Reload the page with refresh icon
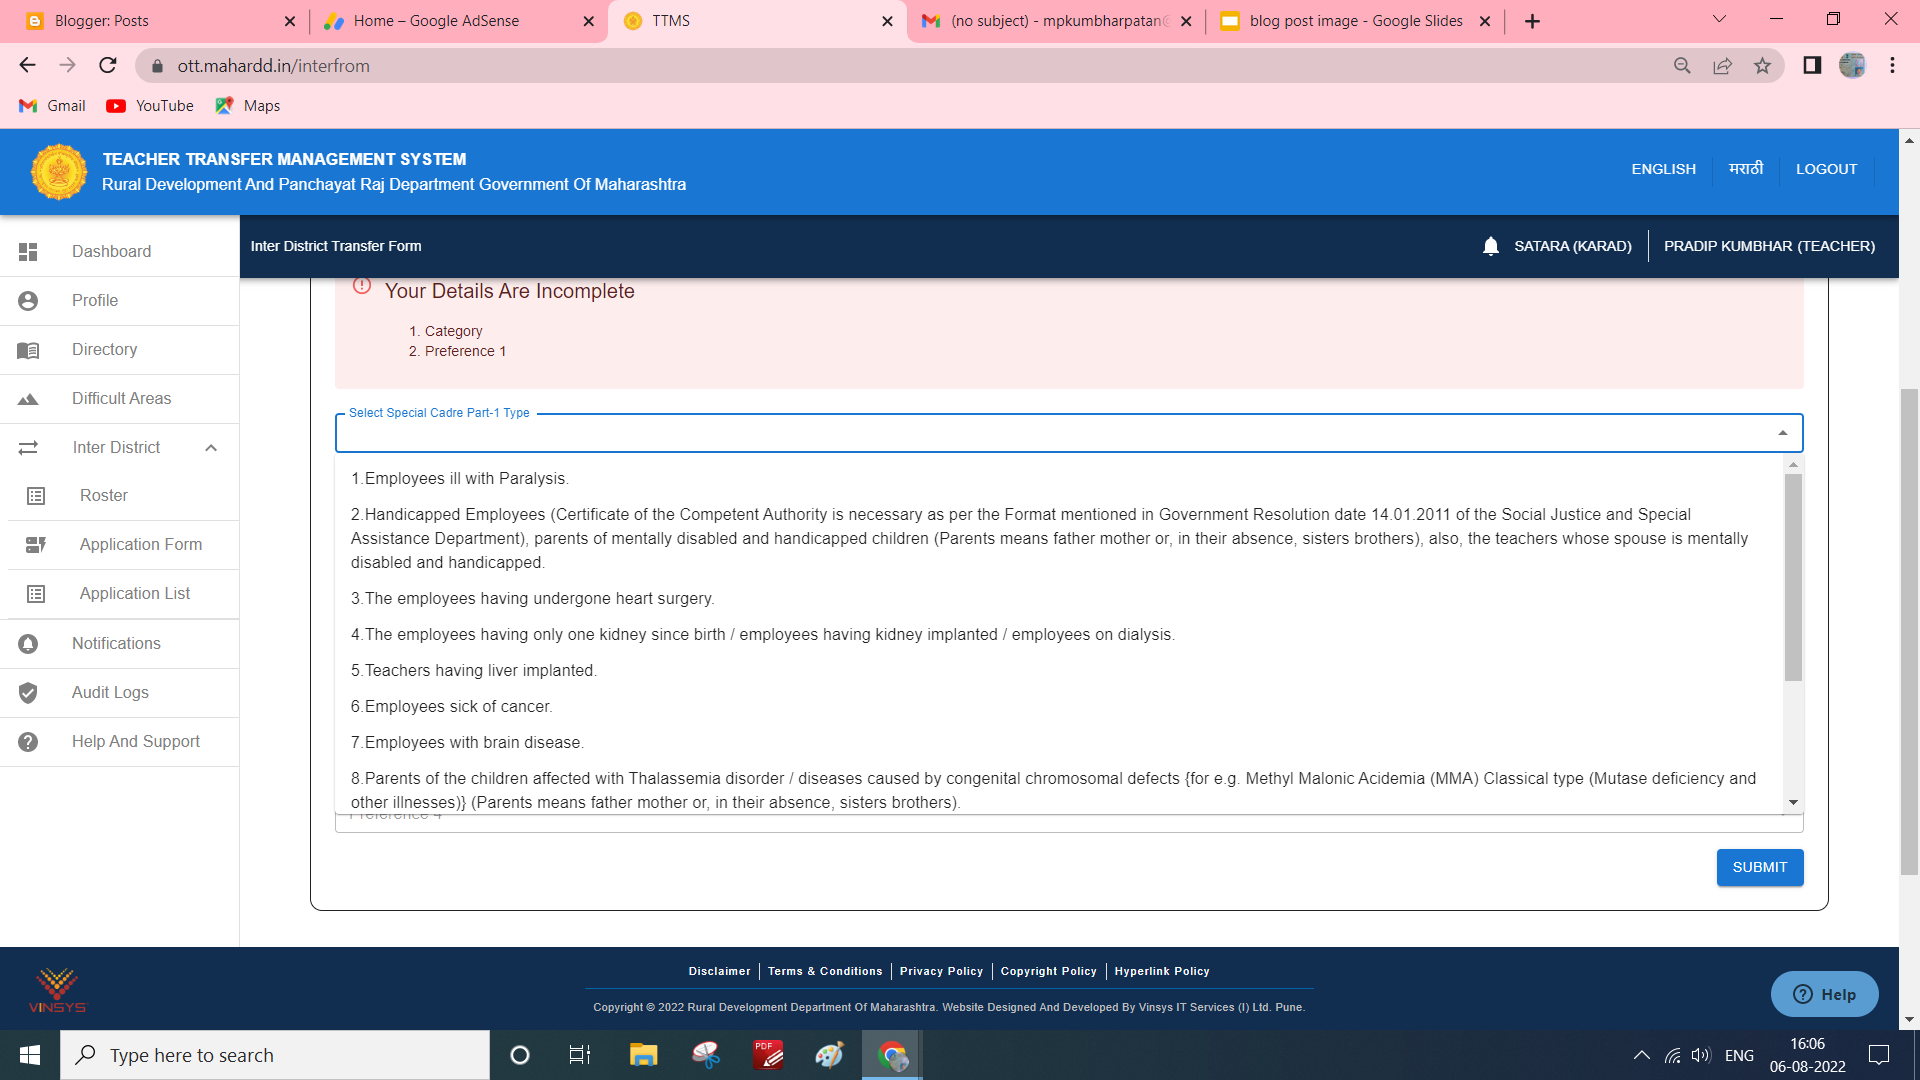This screenshot has width=1920, height=1080. pos(108,66)
